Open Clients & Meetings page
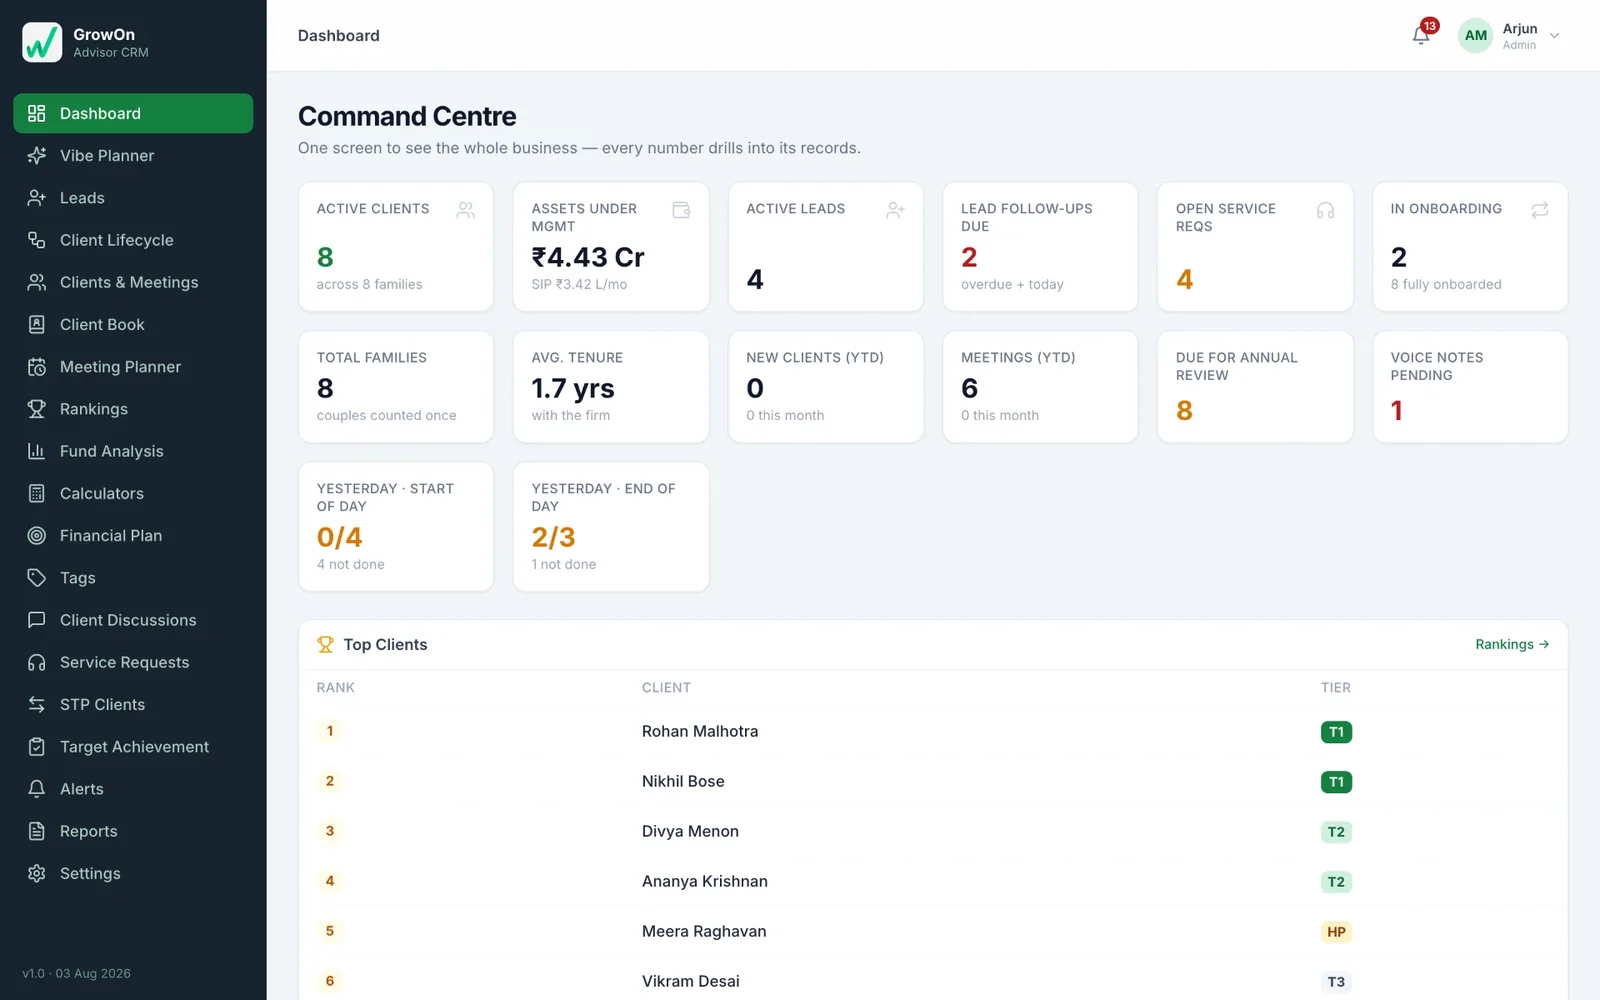 coord(133,282)
